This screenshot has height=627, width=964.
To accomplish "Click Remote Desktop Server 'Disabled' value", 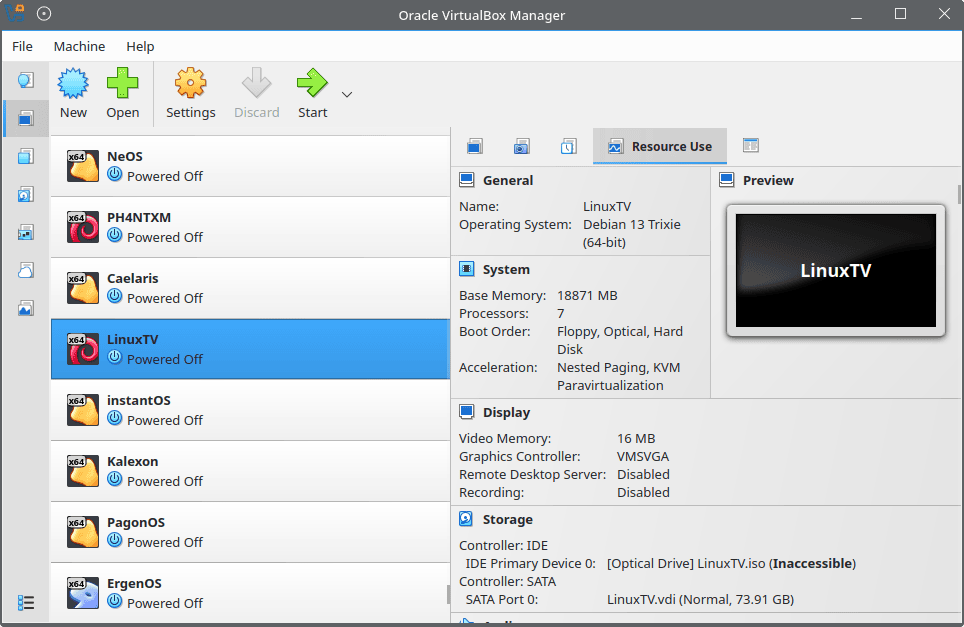I will [x=643, y=475].
